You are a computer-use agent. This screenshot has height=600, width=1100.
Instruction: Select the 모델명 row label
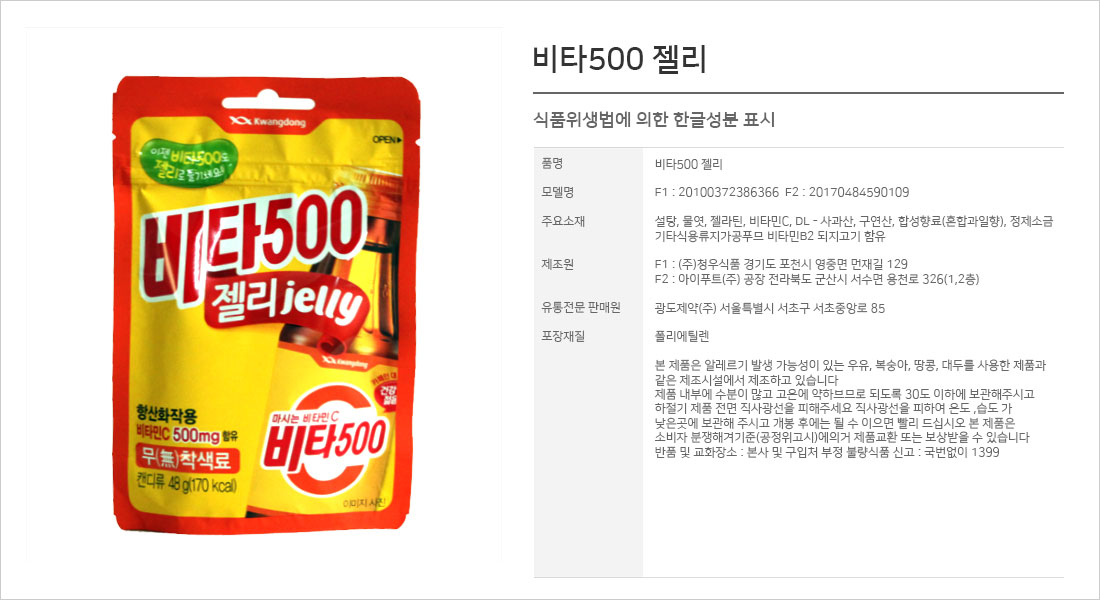click(558, 192)
